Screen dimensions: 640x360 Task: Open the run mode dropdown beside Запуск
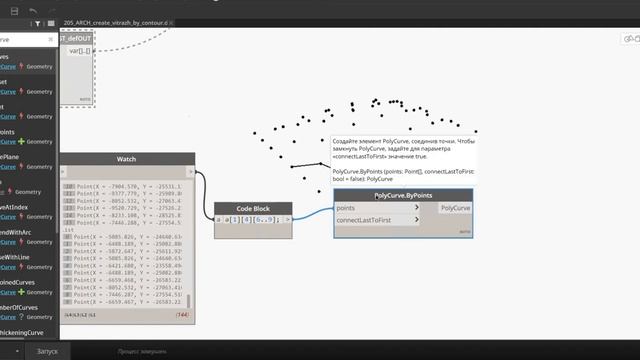pyautogui.click(x=17, y=351)
